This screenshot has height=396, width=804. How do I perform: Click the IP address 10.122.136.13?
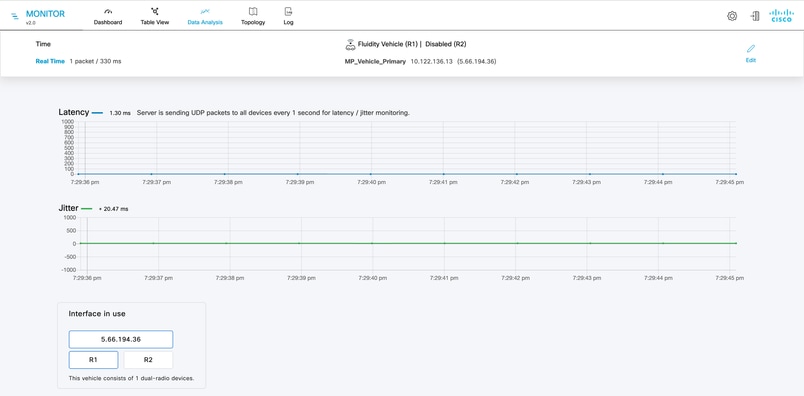(x=432, y=62)
